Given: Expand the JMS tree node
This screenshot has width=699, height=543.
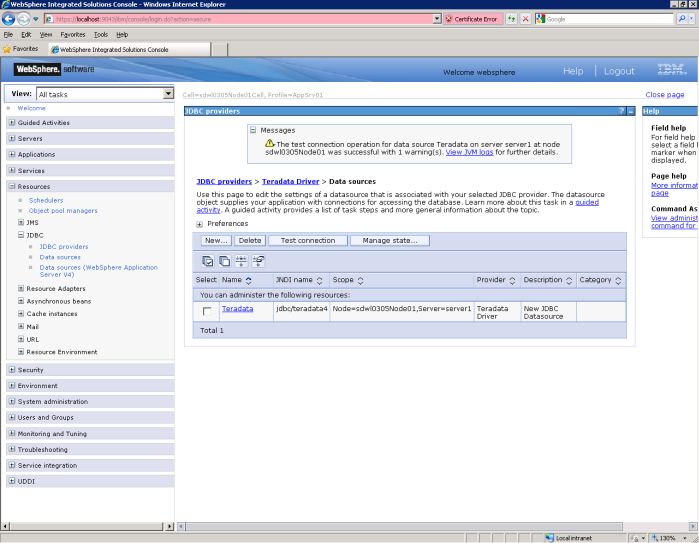Looking at the screenshot, I should (21, 222).
